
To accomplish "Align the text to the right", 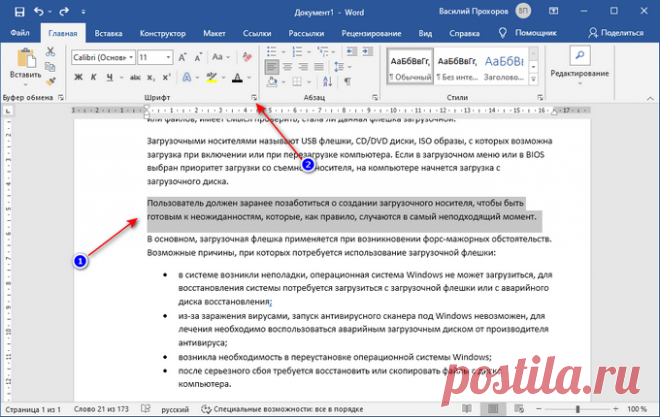I will click(x=303, y=66).
